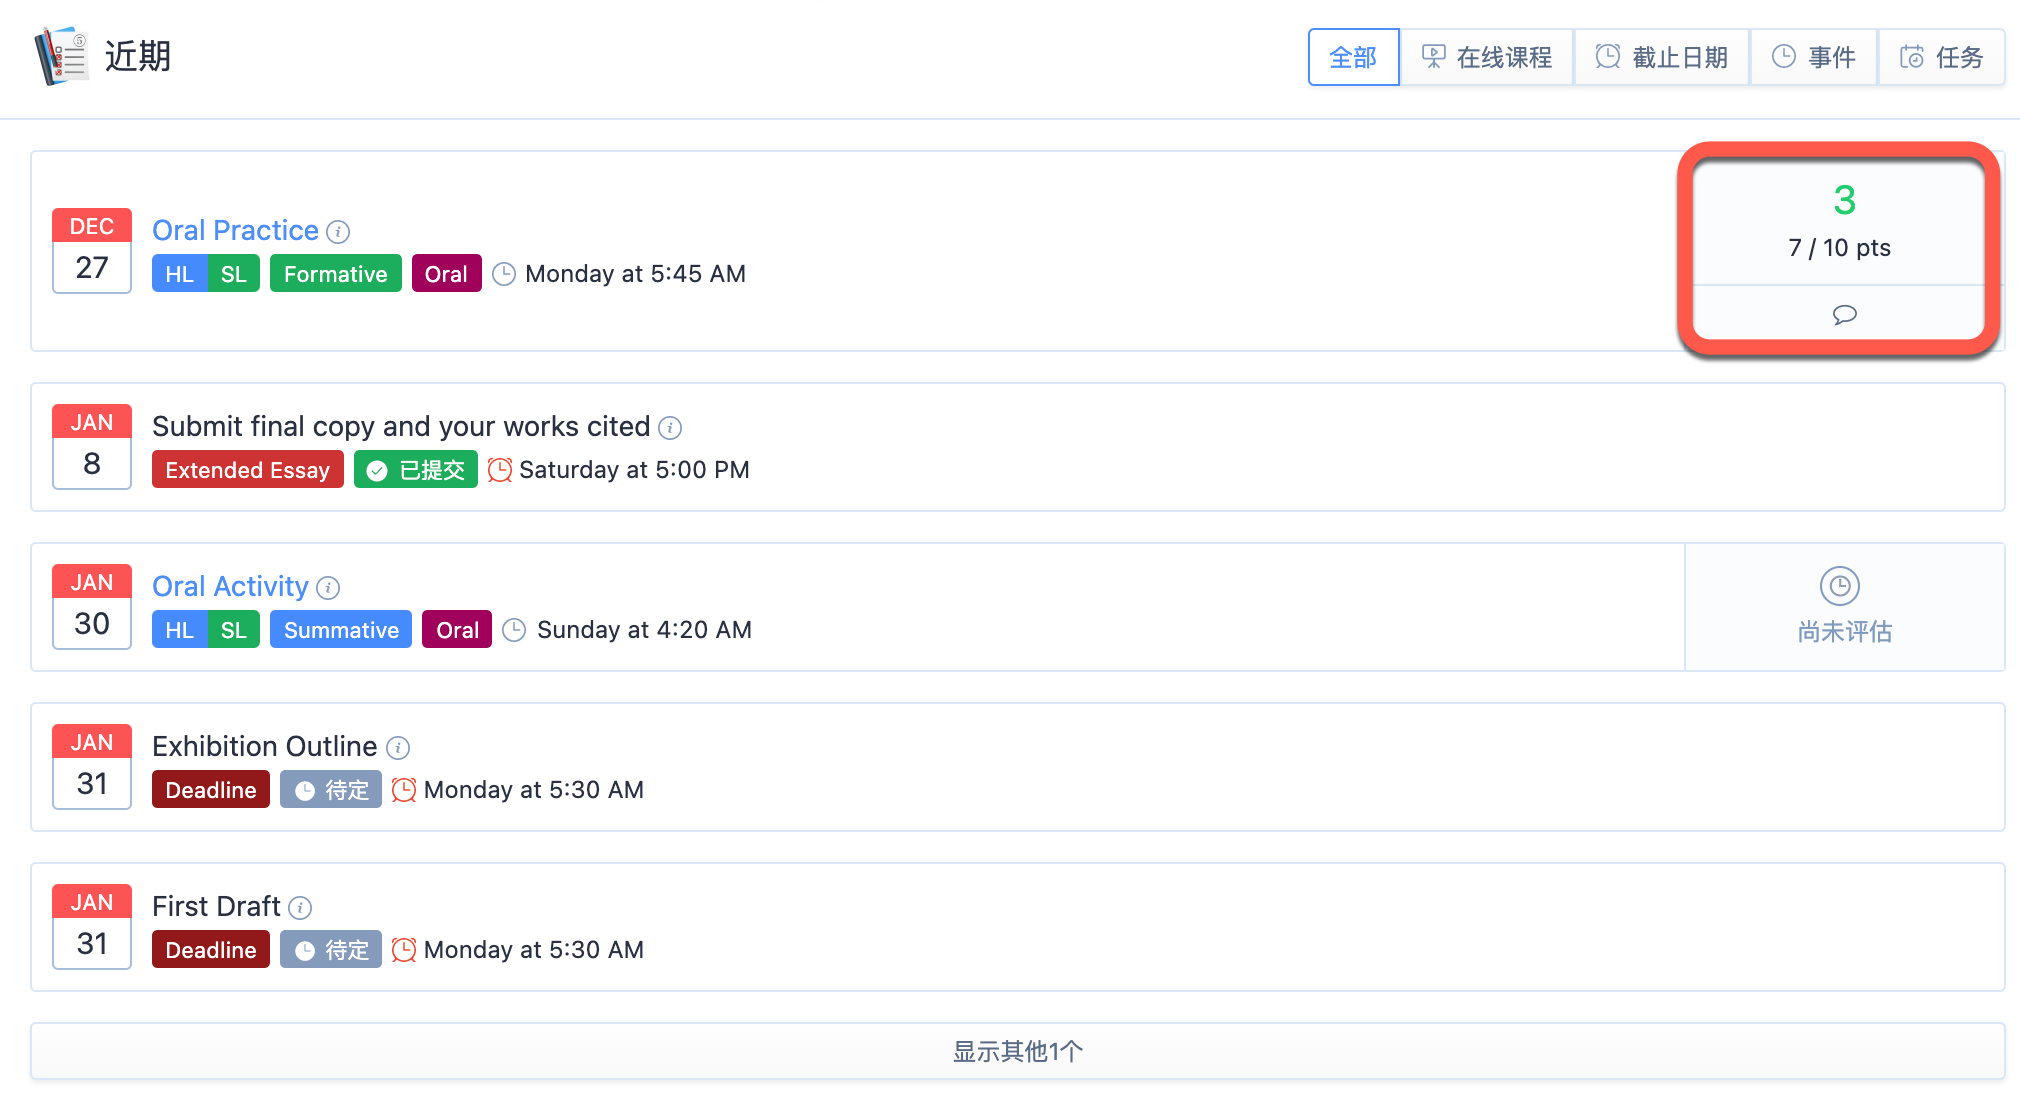Click JAN 8 calendar date icon

(92, 447)
